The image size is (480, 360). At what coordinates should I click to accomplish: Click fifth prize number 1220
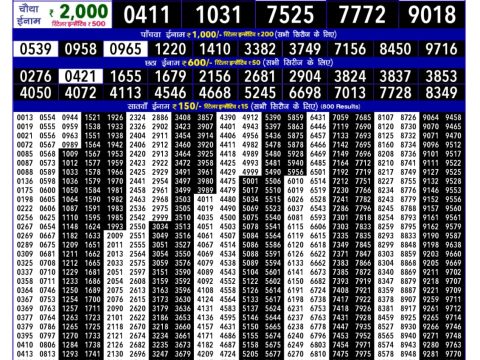tap(170, 49)
